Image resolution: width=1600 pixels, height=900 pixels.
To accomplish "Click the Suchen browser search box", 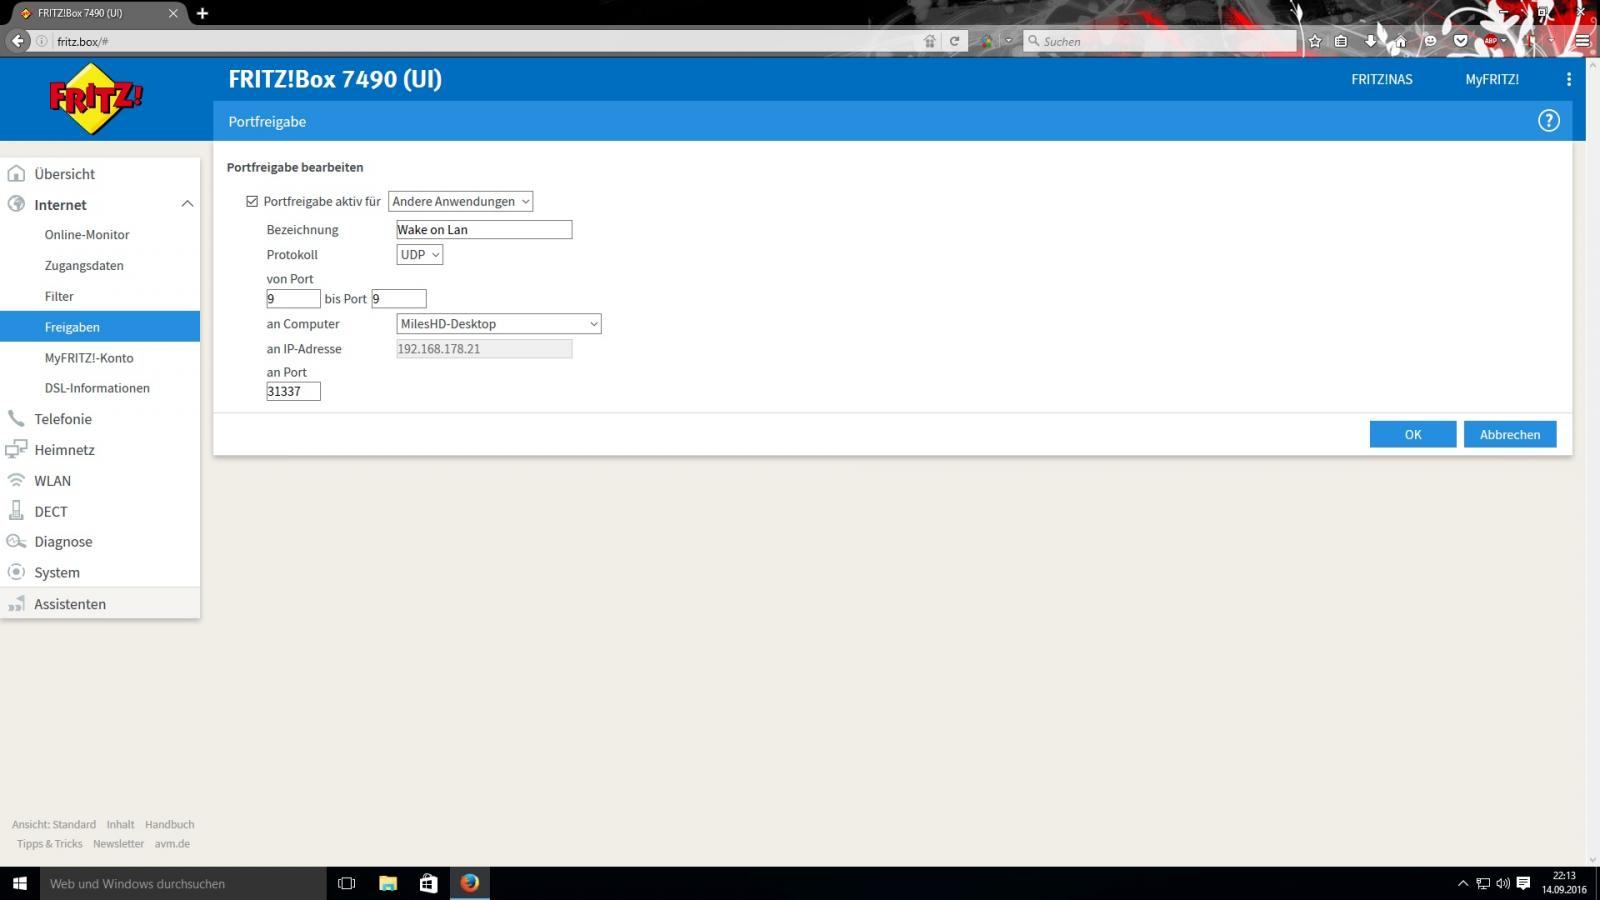I will click(1160, 41).
